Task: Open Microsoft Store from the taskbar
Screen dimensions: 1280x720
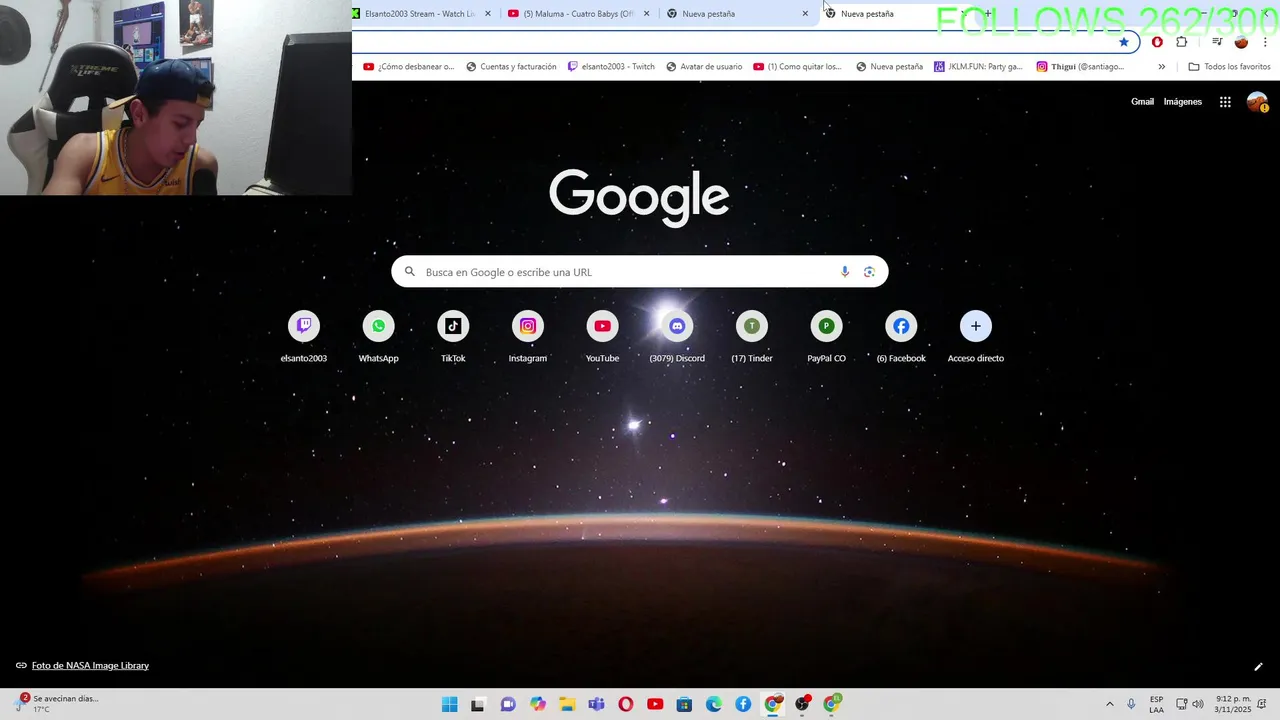Action: [684, 704]
